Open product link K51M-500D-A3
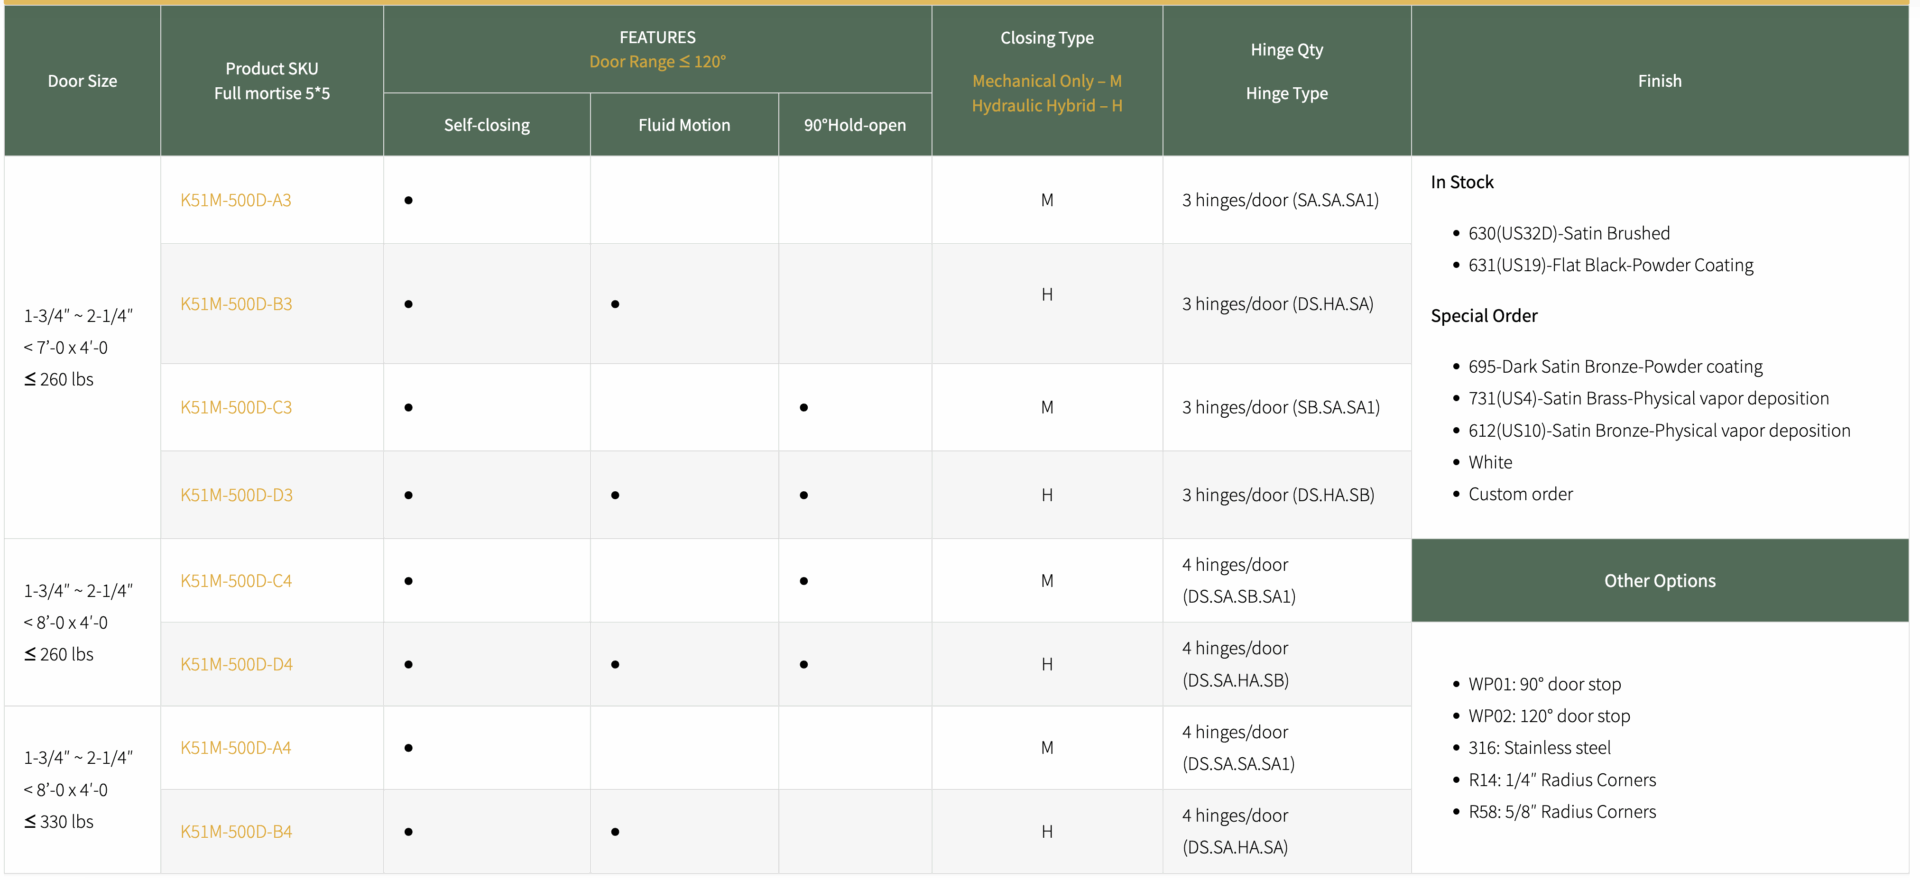Viewport: 1920px width, 880px height. pyautogui.click(x=236, y=200)
